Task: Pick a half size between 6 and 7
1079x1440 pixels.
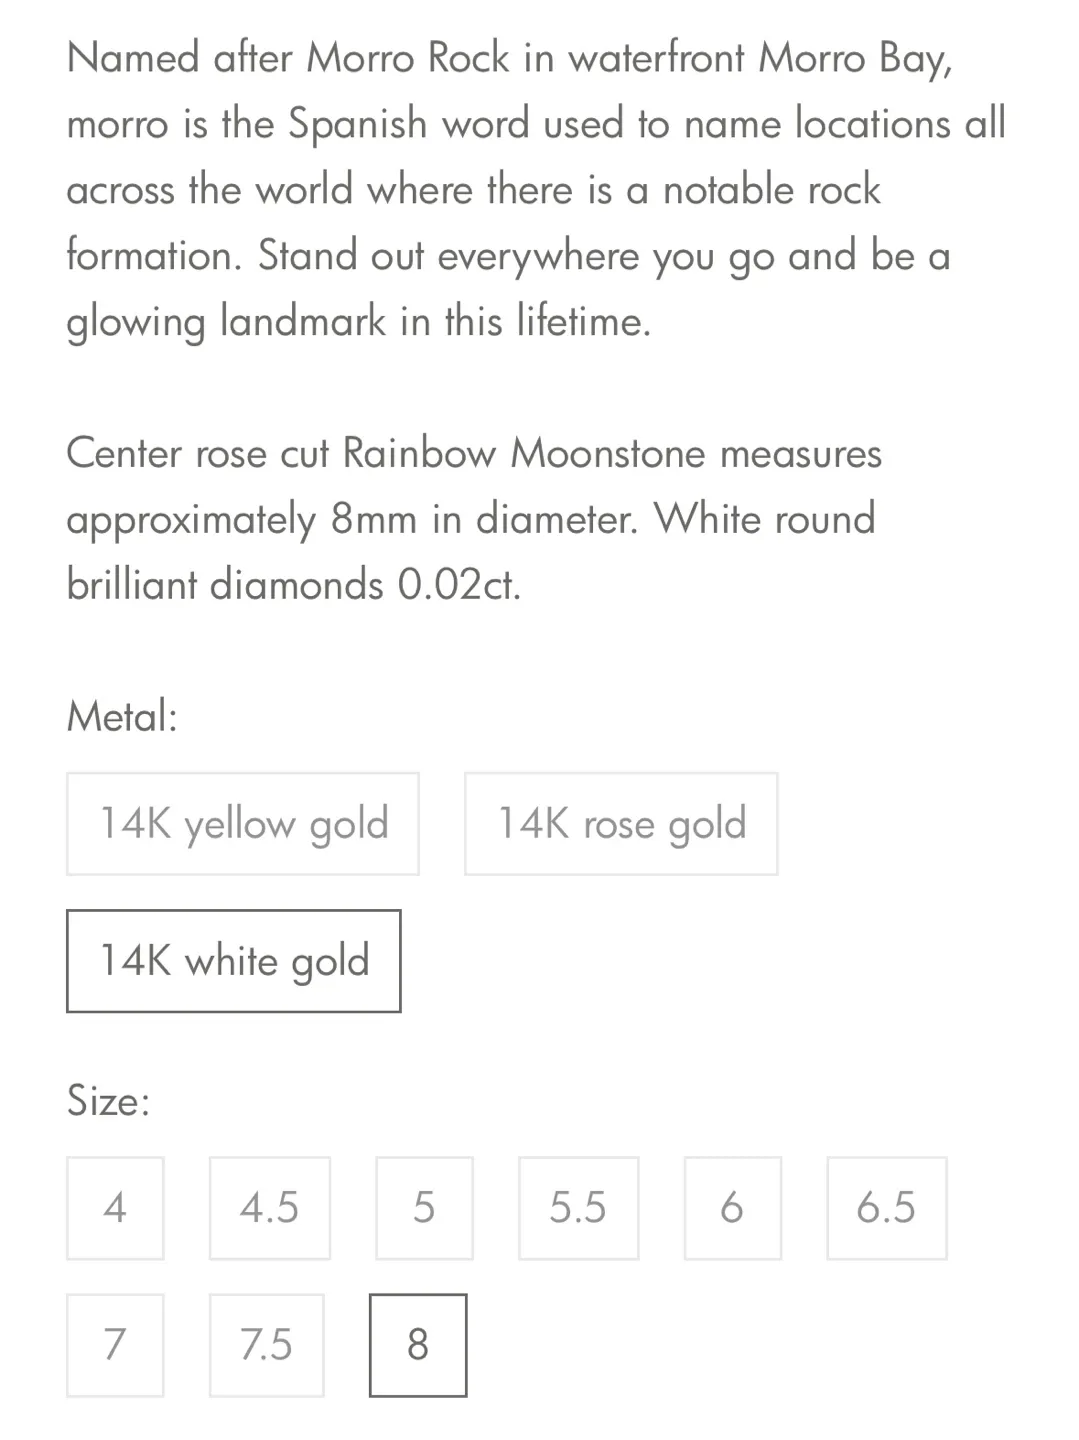Action: pos(886,1207)
